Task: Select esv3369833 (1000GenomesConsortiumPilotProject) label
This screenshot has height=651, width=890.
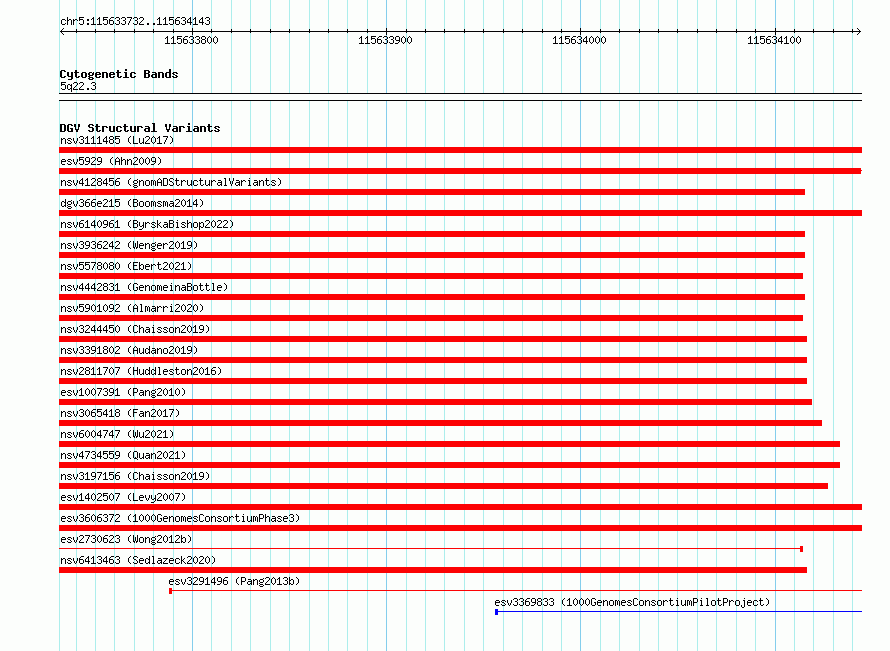Action: tap(632, 602)
